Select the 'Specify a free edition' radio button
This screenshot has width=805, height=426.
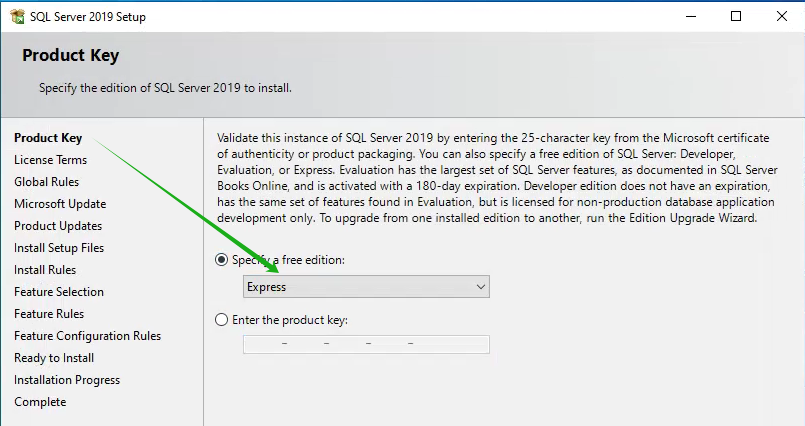point(221,260)
